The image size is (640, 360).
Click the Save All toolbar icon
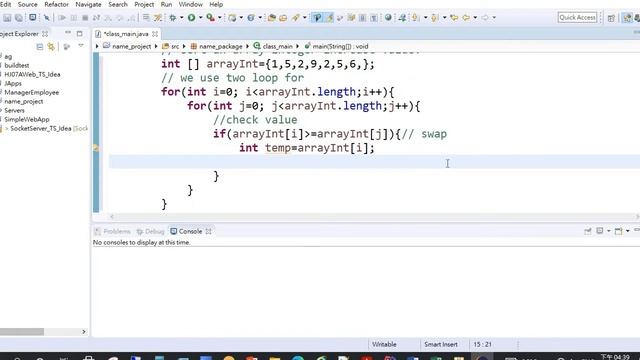(19, 18)
